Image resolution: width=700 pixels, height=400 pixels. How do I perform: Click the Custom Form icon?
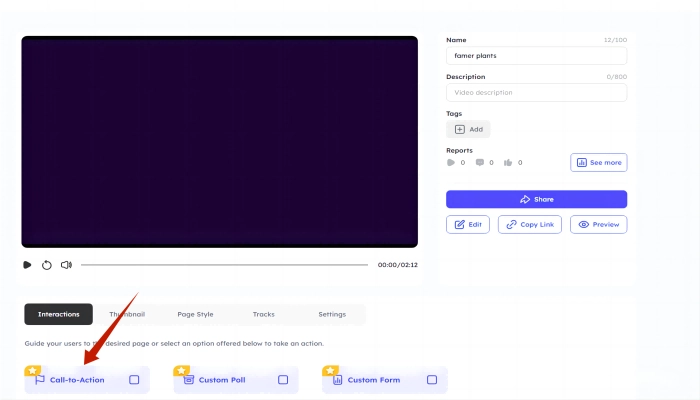(337, 380)
